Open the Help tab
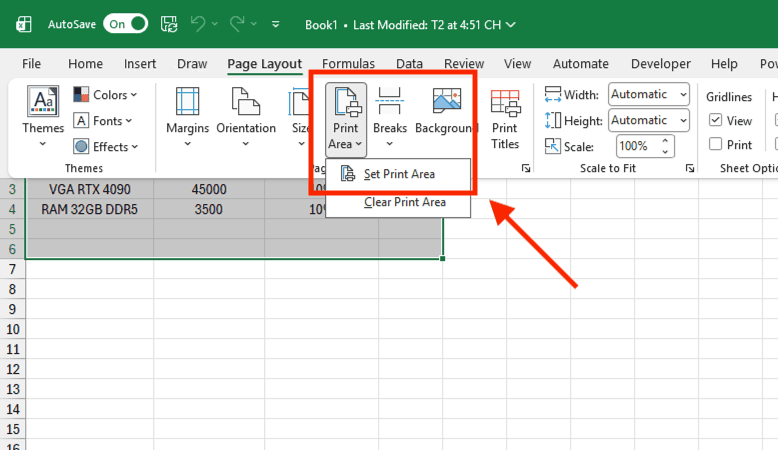Image resolution: width=778 pixels, height=450 pixels. click(724, 64)
